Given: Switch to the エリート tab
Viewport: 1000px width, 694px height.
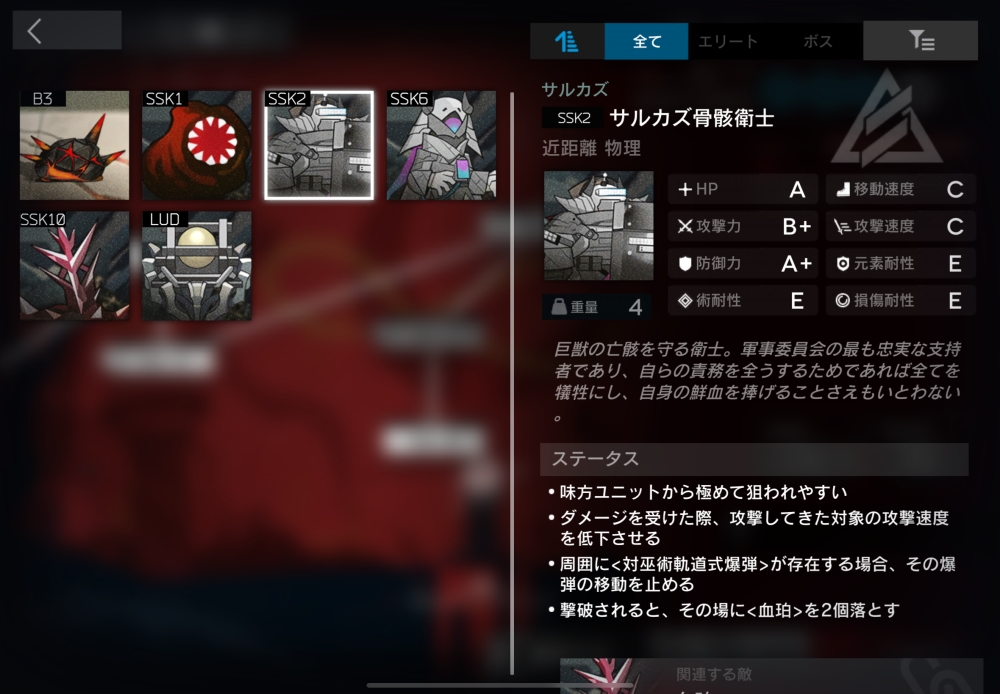Looking at the screenshot, I should tap(728, 41).
